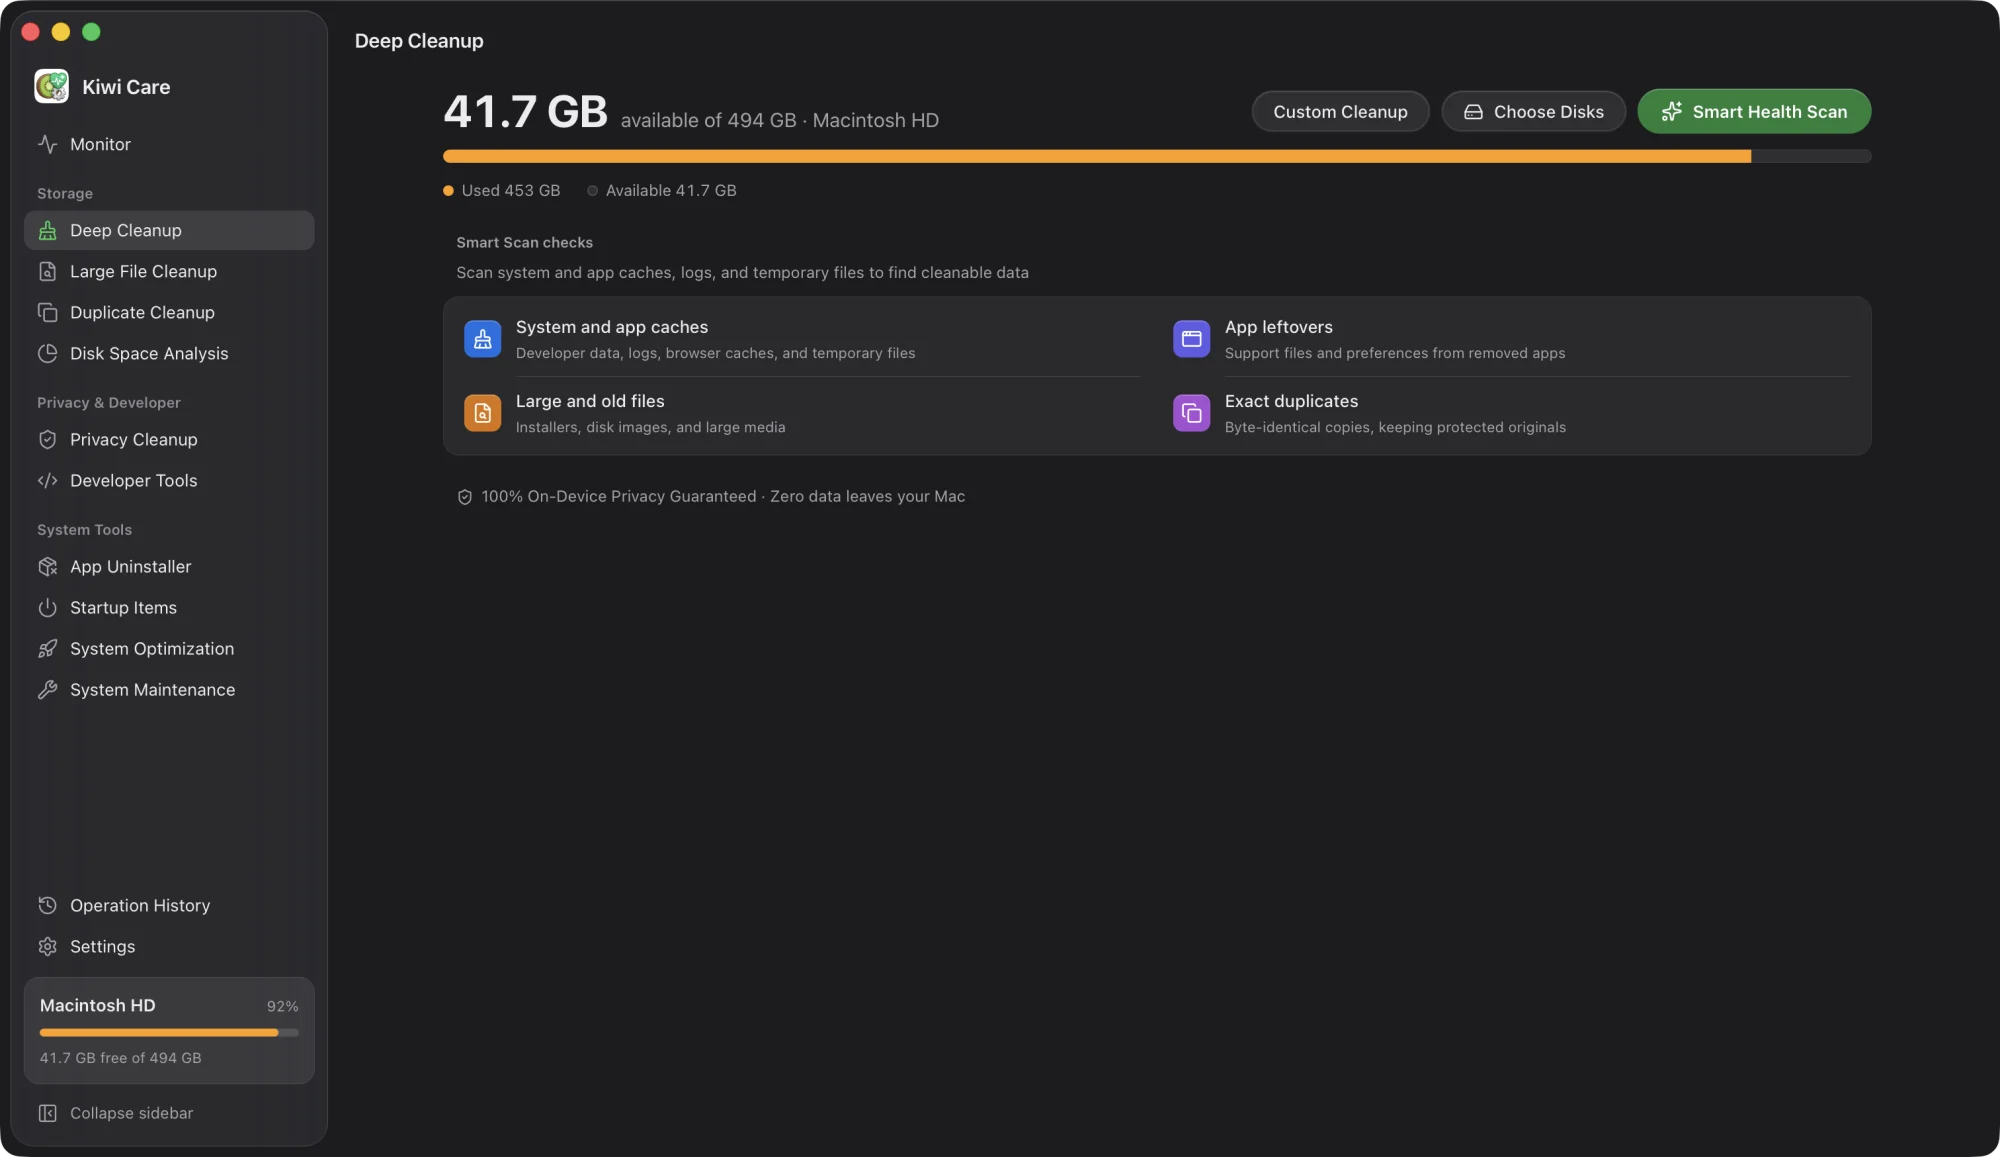Click the Startup Items power icon
2000x1157 pixels.
(47, 607)
